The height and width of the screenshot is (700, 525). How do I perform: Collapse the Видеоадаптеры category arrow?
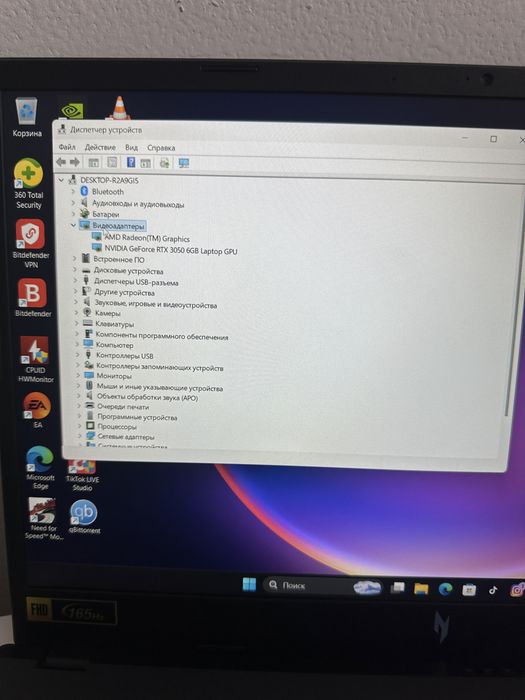pos(74,225)
